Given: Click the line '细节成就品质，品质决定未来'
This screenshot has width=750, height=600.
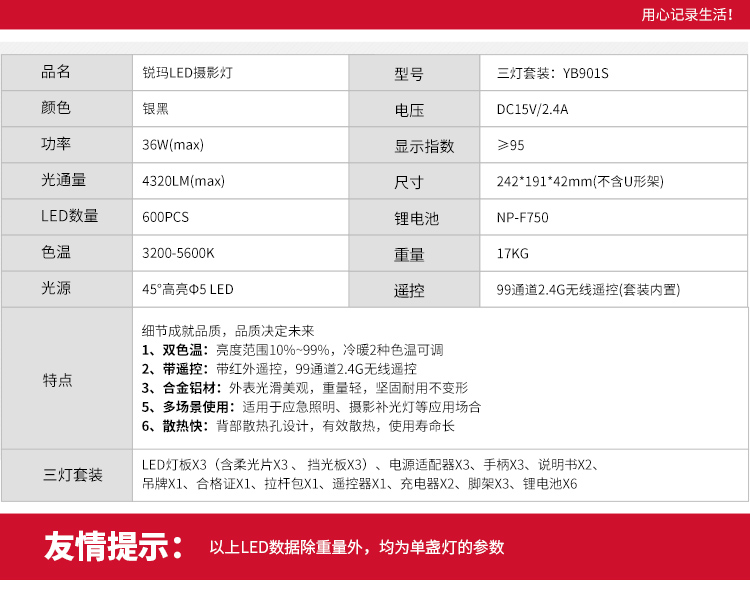Looking at the screenshot, I should point(228,331).
